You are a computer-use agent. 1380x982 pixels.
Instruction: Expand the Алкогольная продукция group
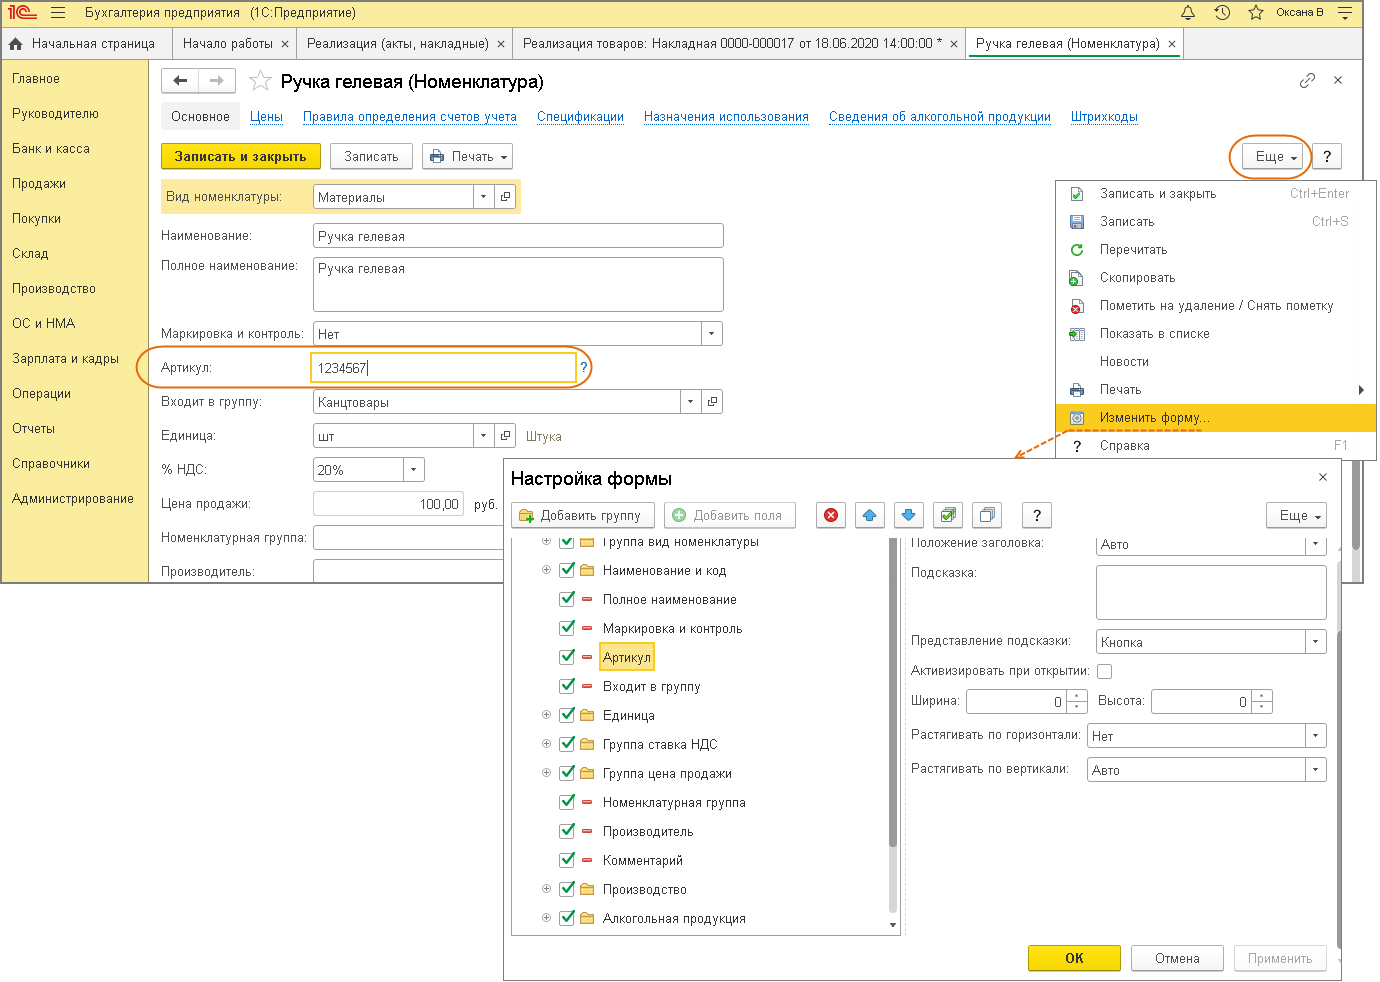pos(546,918)
